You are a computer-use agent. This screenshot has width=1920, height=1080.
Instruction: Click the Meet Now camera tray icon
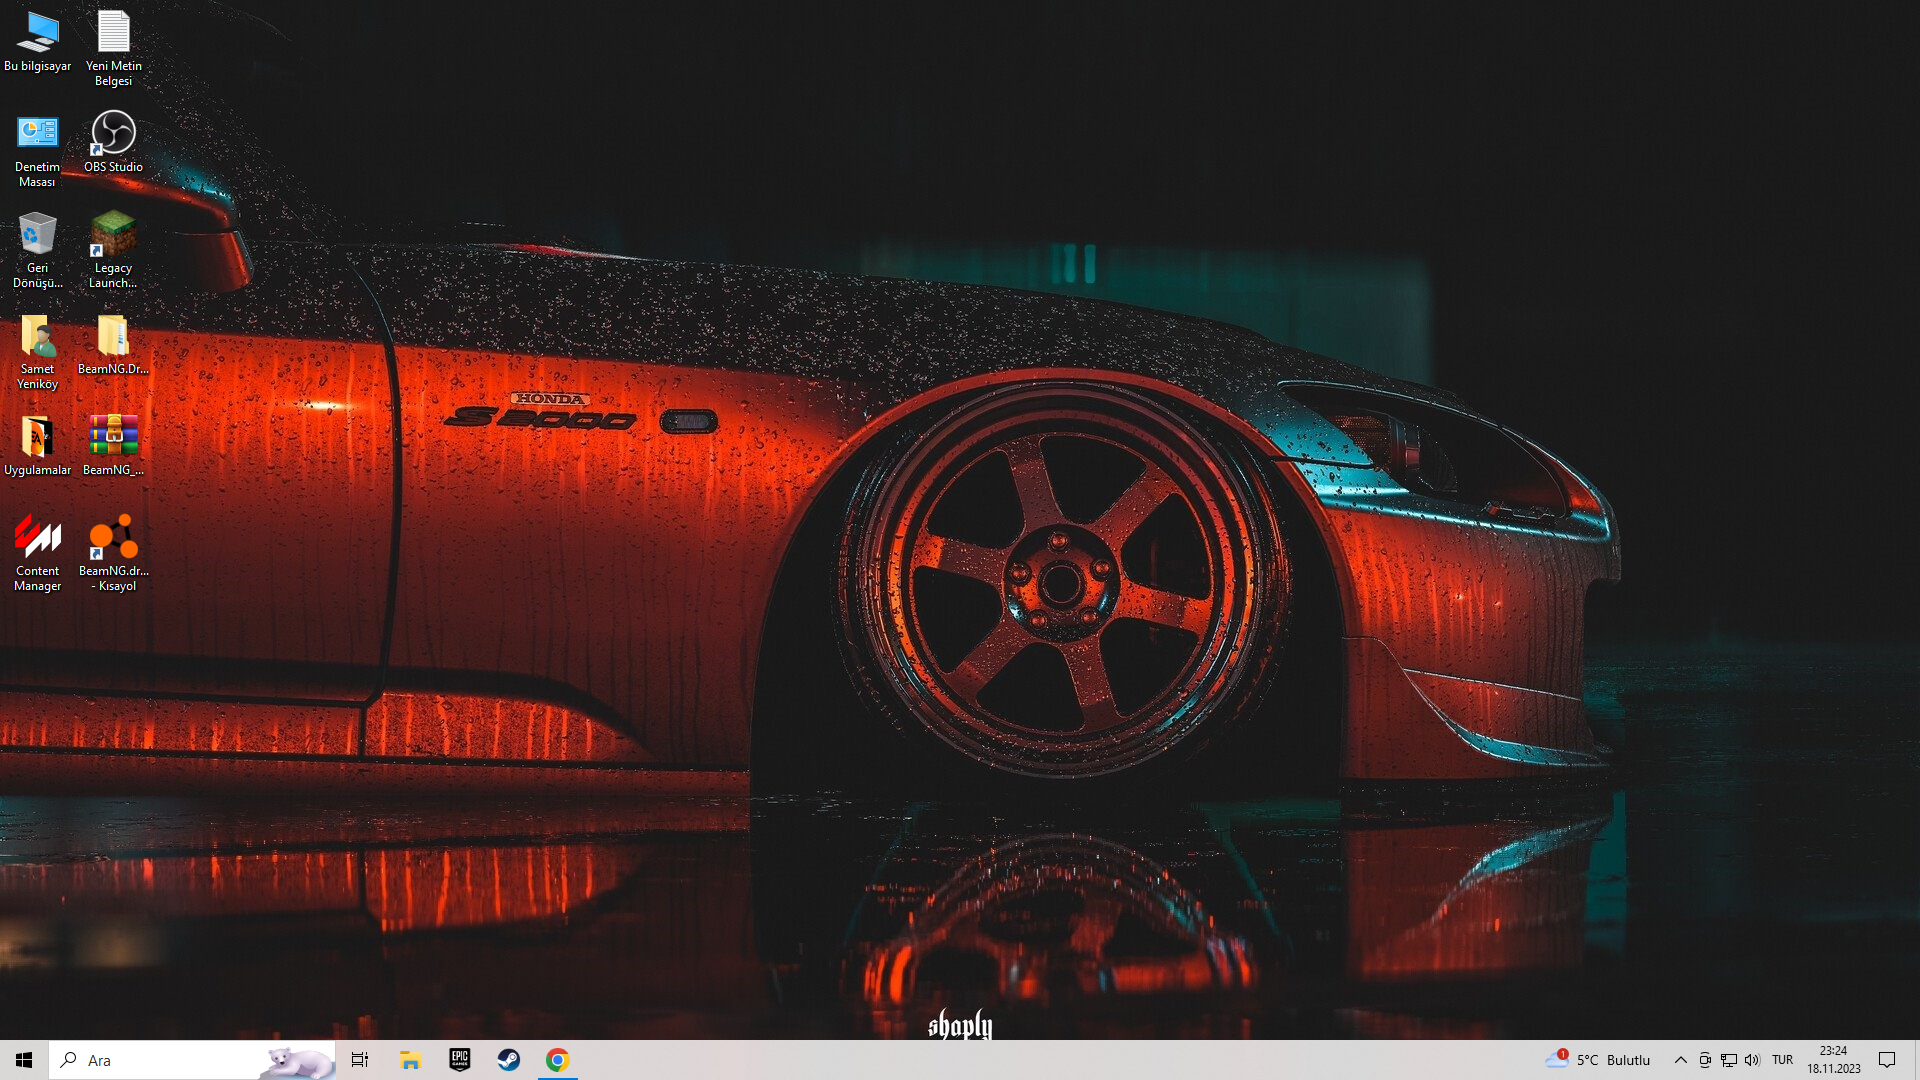[x=1705, y=1060]
